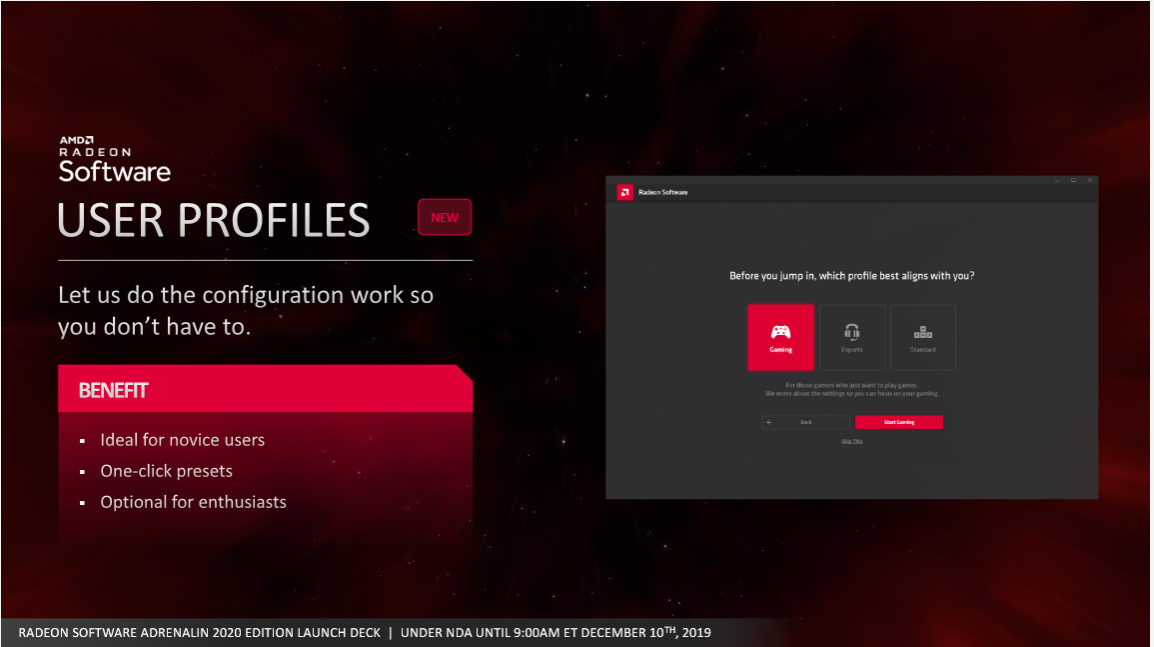
Task: Select the "One-click presets" bullet text
Action: pyautogui.click(x=166, y=471)
